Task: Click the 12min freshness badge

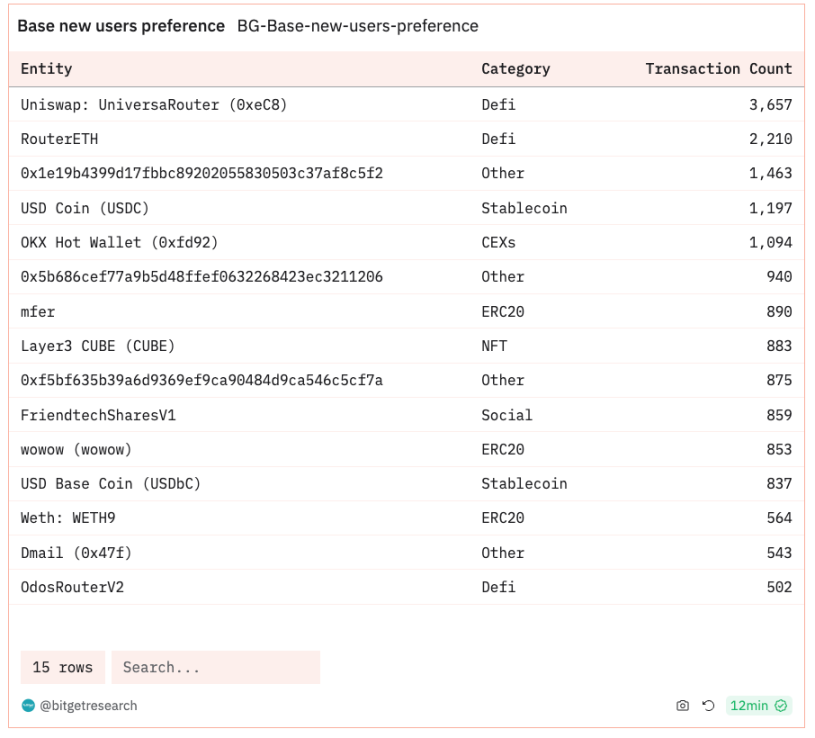Action: coord(758,706)
